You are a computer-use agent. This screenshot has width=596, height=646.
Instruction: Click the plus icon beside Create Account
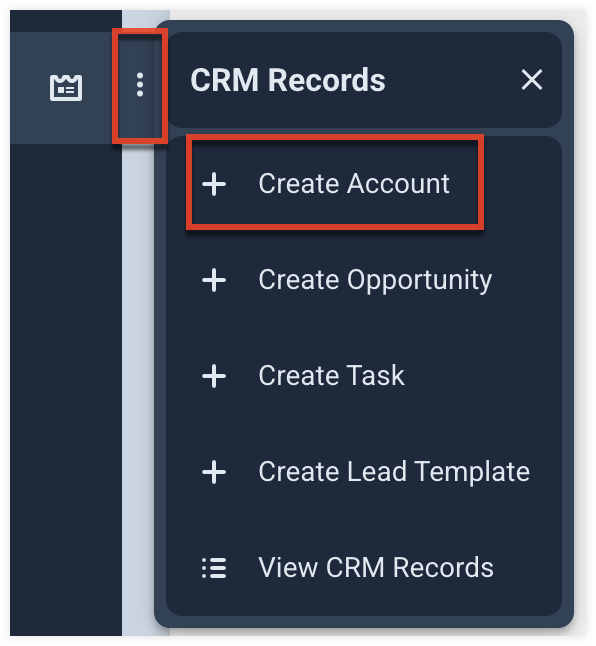(214, 184)
